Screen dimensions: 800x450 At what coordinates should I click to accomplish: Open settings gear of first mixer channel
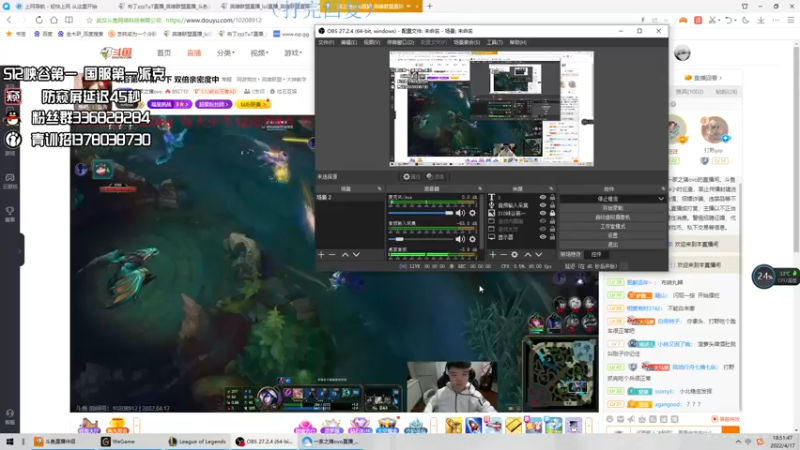click(x=472, y=213)
